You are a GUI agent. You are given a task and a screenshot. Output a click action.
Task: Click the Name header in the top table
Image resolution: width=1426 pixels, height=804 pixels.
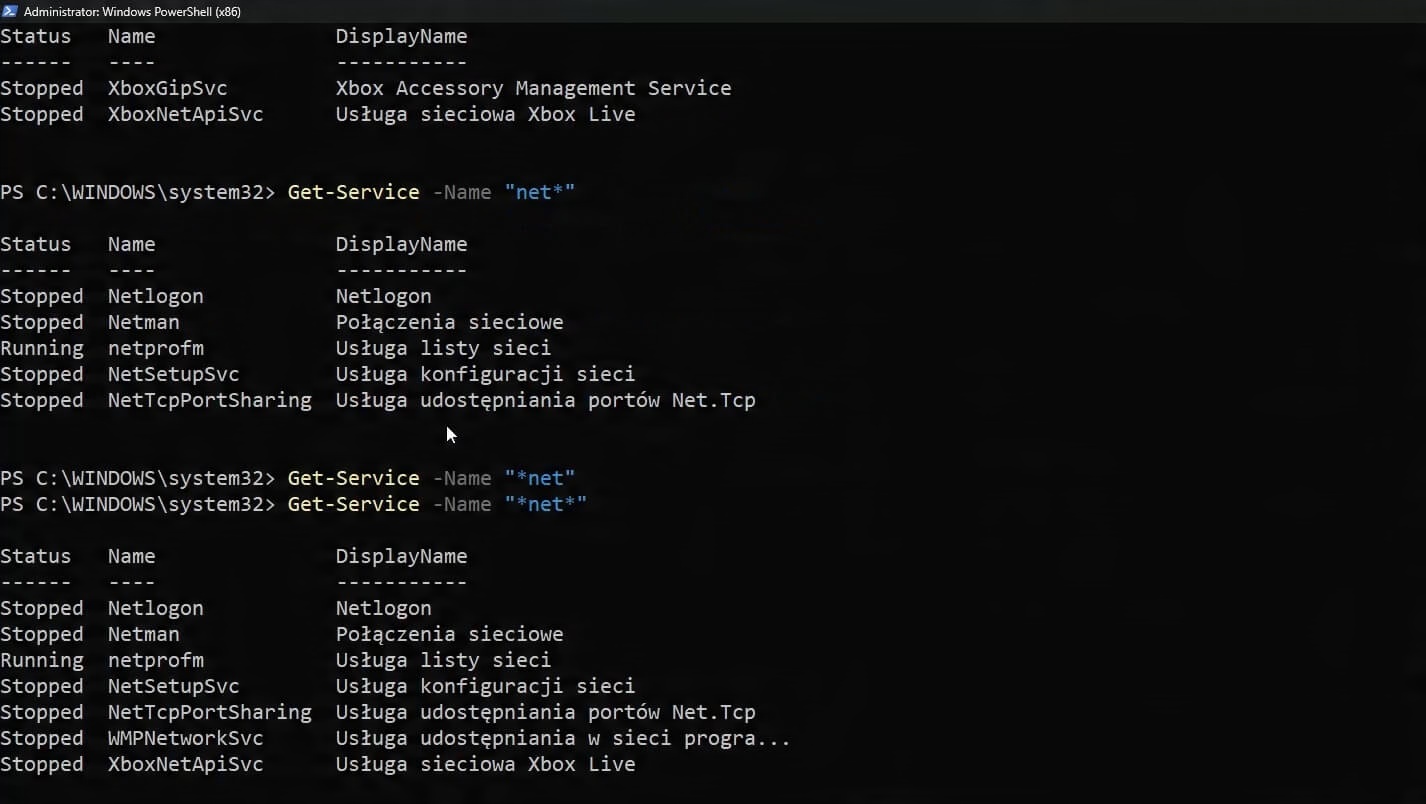(x=131, y=36)
